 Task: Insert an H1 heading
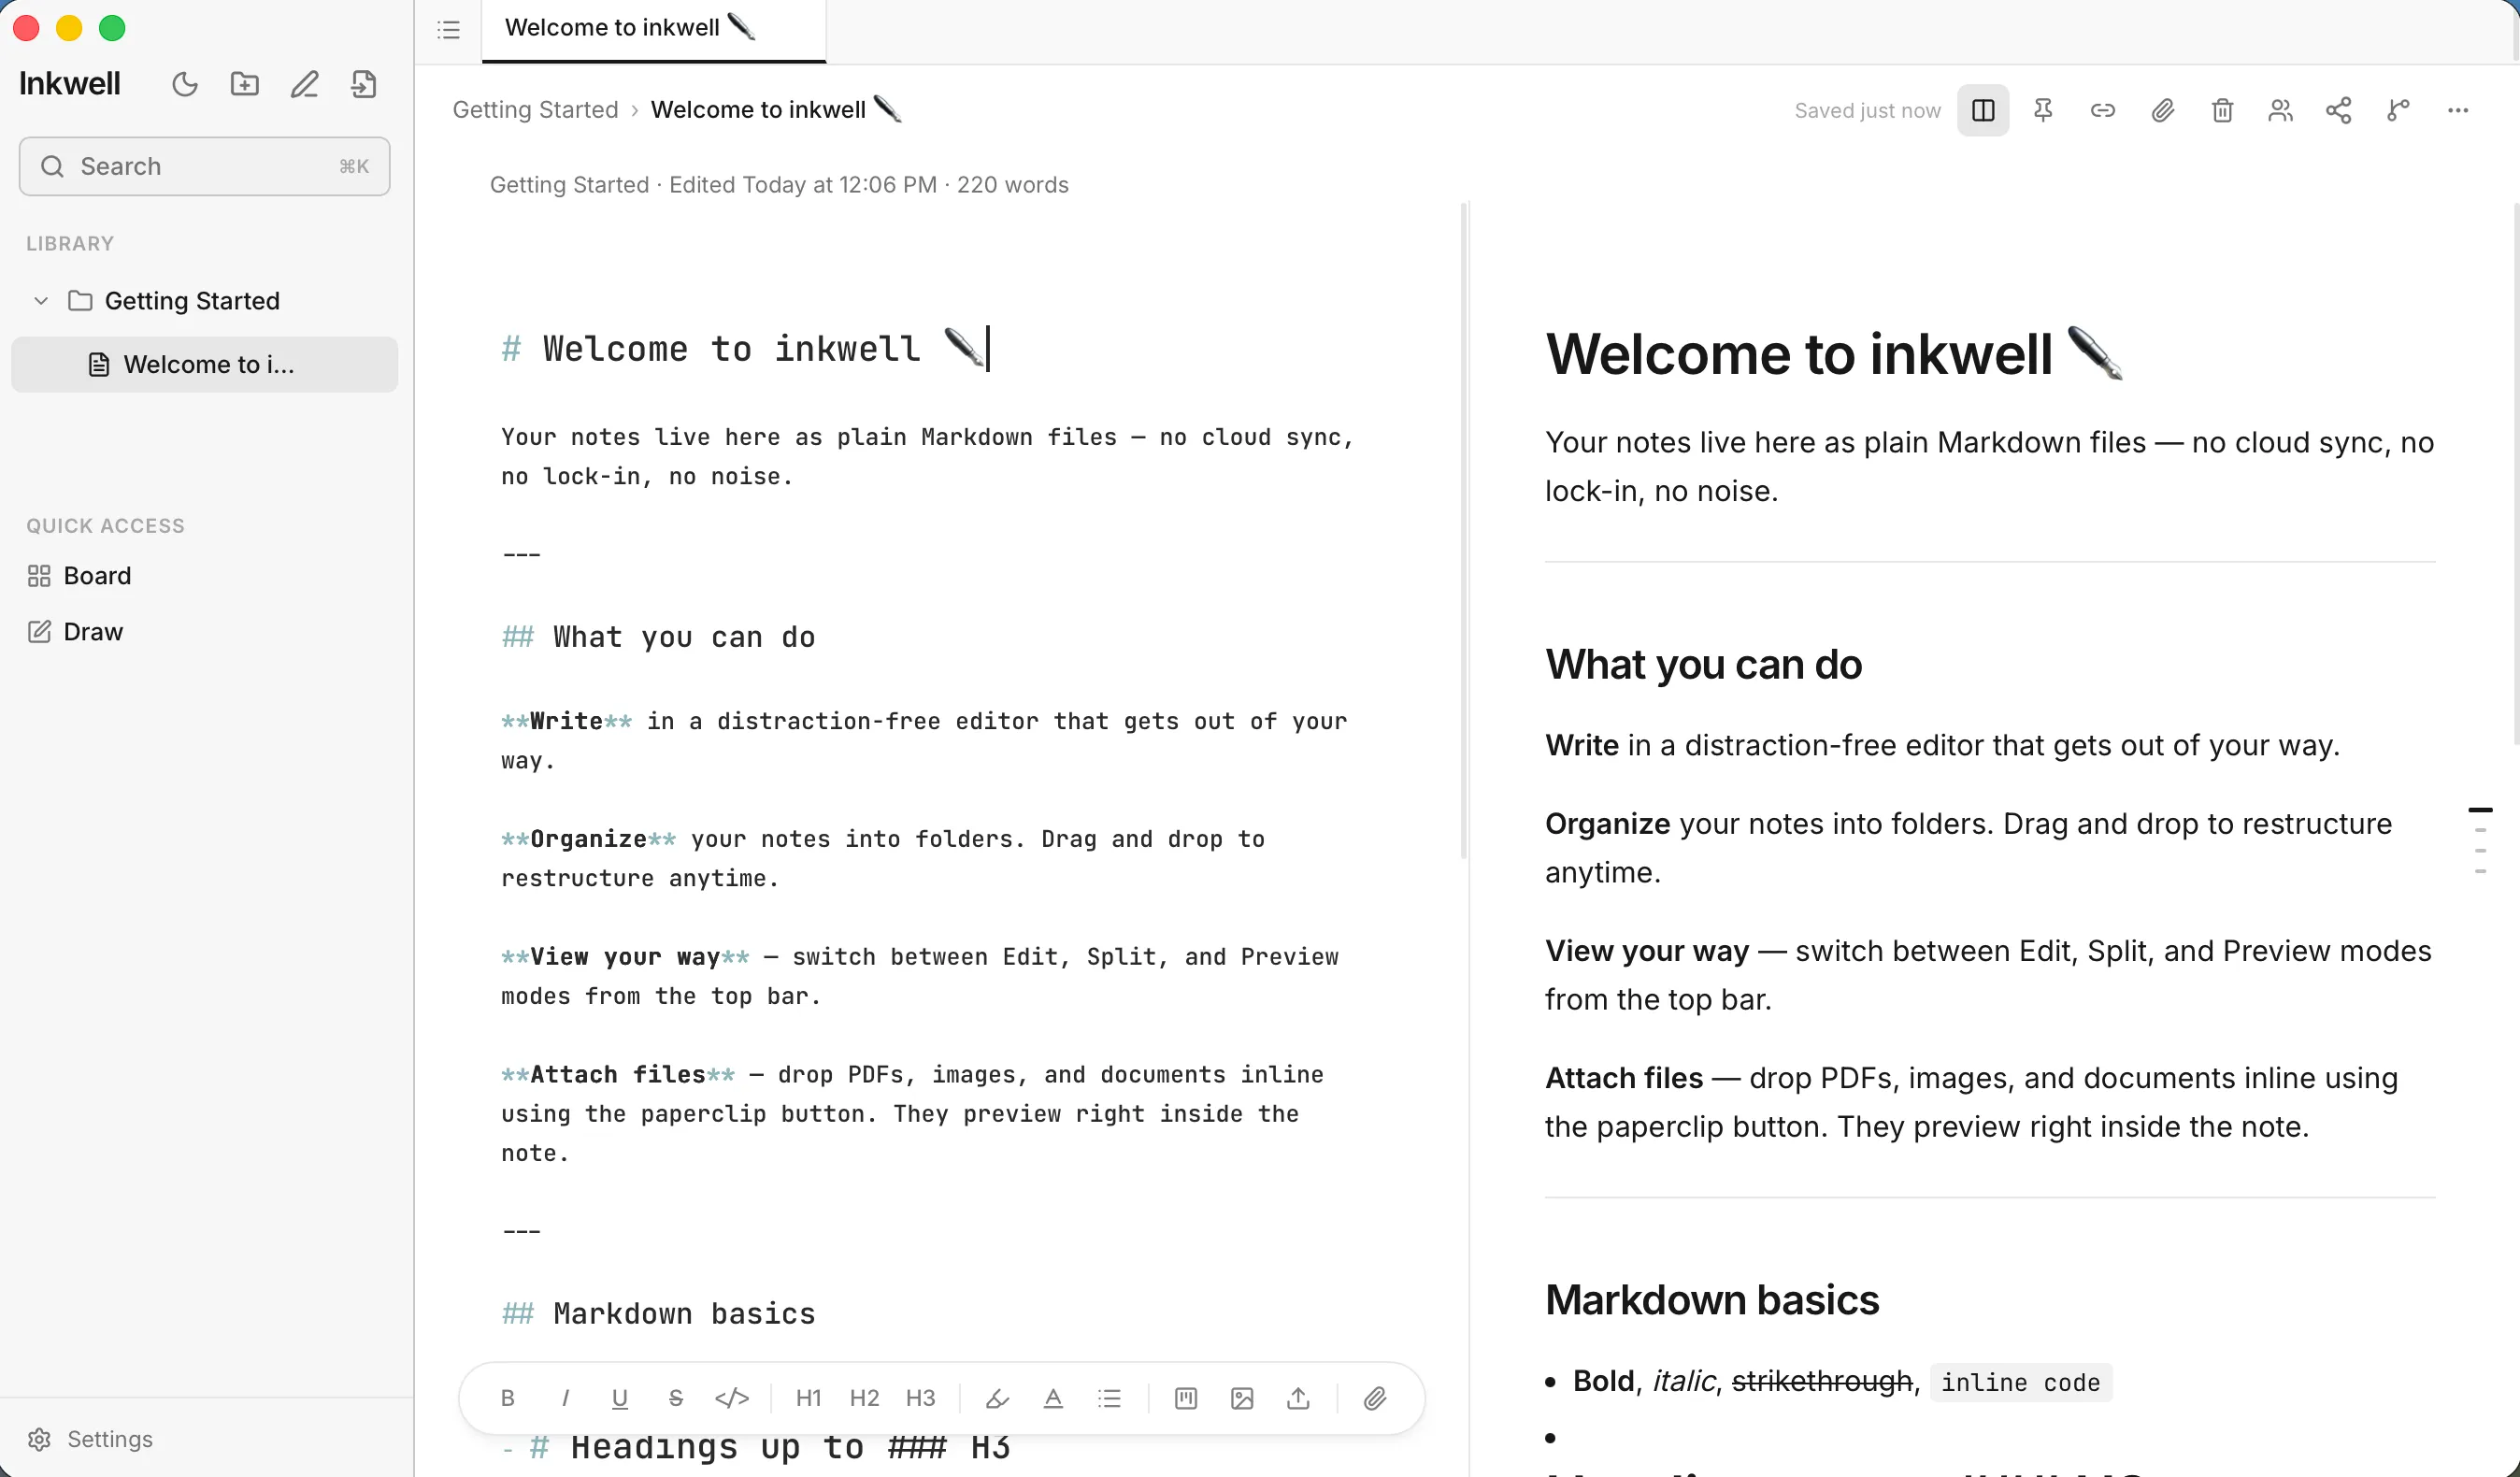(x=808, y=1398)
